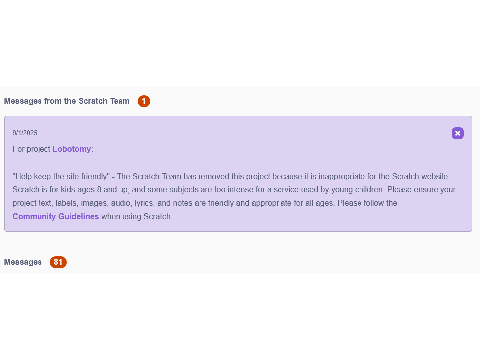
Task: Click the "Help keep the site friendly" quote
Action: tap(61, 176)
